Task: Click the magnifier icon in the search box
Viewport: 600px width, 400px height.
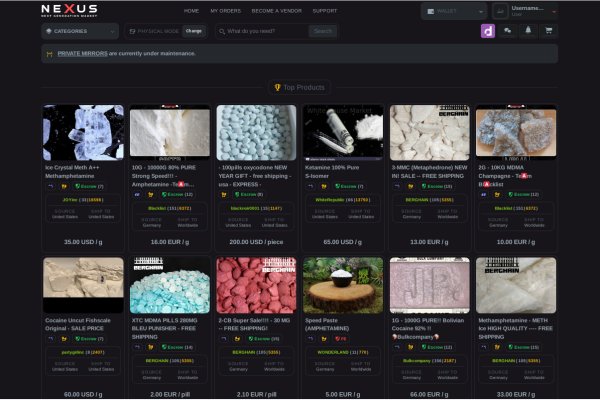Action: pyautogui.click(x=222, y=31)
